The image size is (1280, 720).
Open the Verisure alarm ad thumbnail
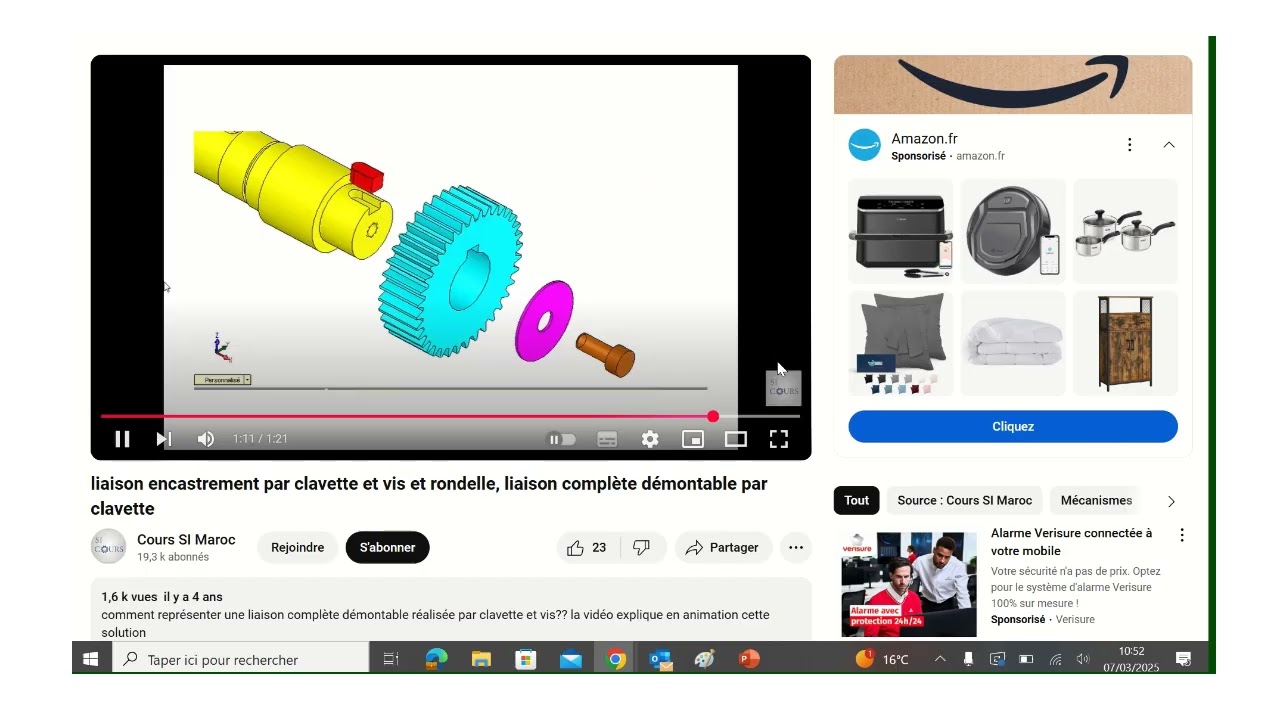click(909, 584)
